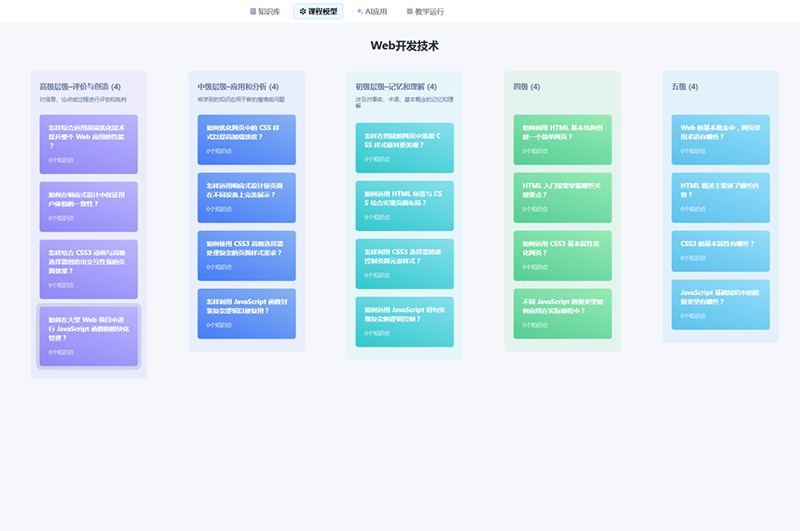Click the 知识库 tab icon
The image size is (800, 531).
click(x=253, y=12)
